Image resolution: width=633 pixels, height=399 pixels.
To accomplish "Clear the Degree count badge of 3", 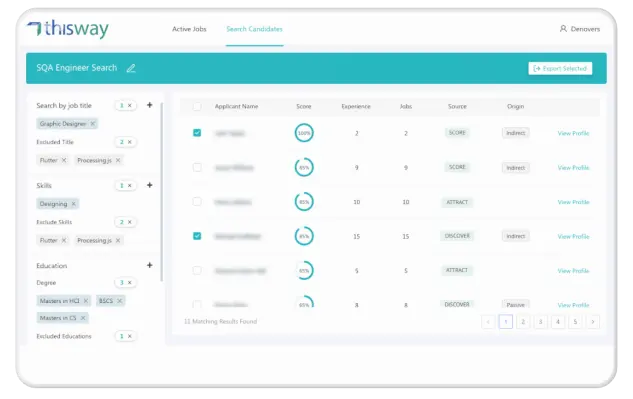I will (130, 282).
